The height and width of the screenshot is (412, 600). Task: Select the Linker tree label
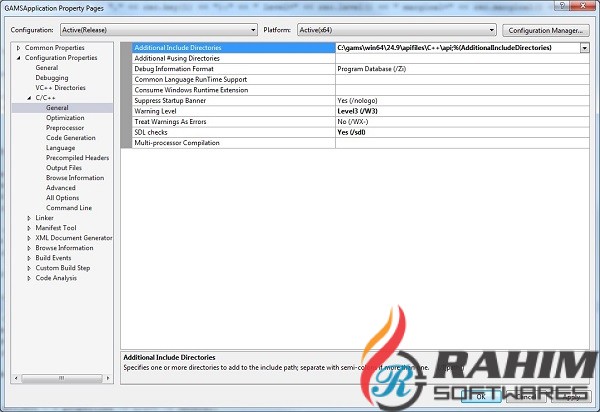44,218
